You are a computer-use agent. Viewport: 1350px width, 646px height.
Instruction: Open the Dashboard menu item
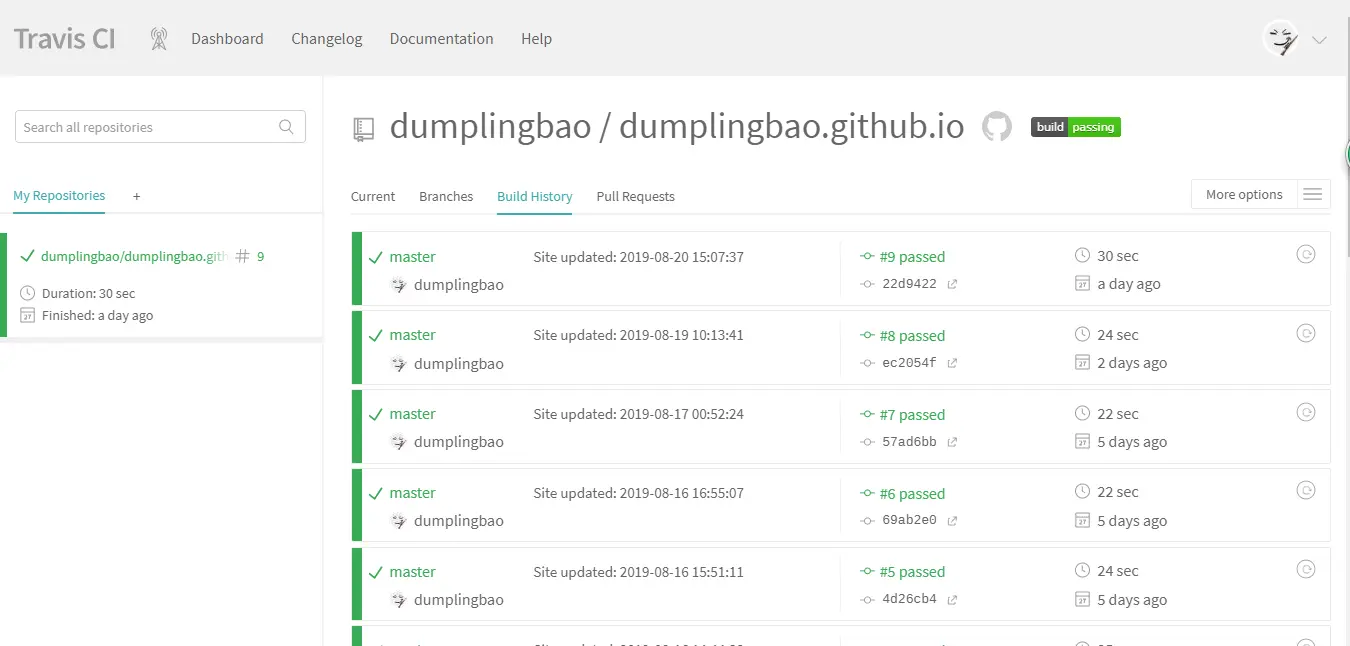click(x=227, y=39)
